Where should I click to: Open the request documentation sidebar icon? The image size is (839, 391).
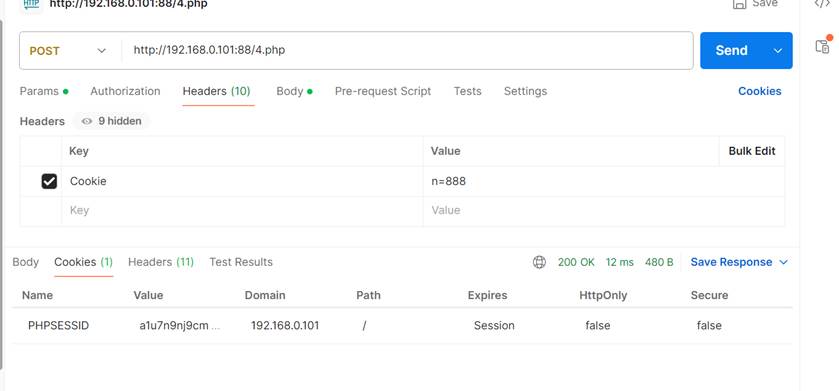822,46
